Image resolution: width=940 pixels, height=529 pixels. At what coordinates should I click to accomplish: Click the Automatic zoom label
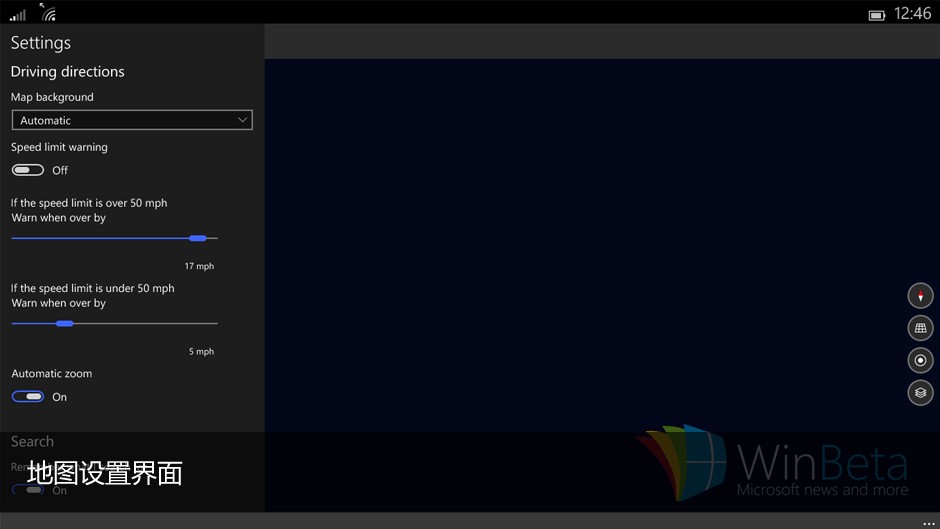click(x=52, y=373)
